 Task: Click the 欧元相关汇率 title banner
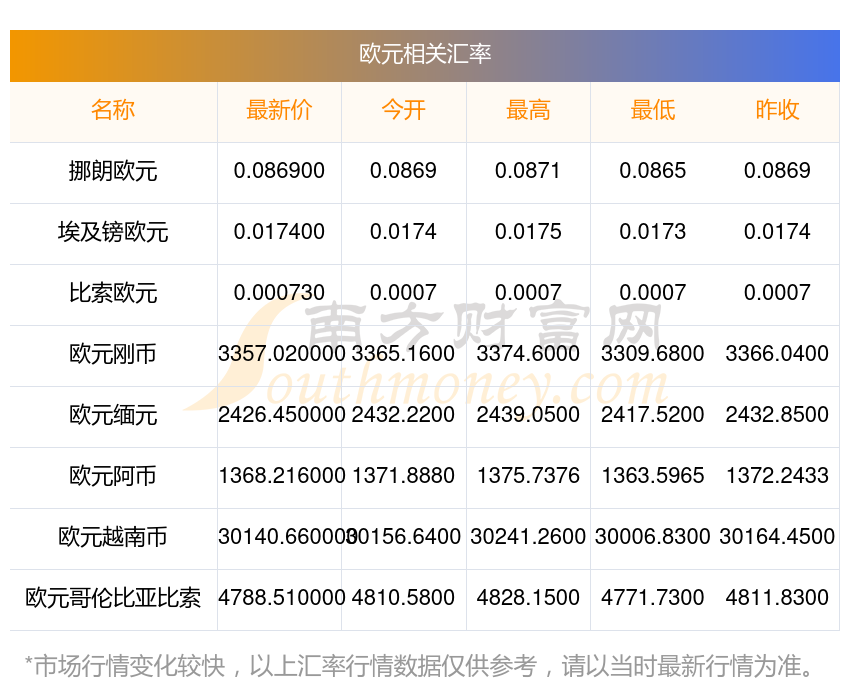[x=425, y=56]
